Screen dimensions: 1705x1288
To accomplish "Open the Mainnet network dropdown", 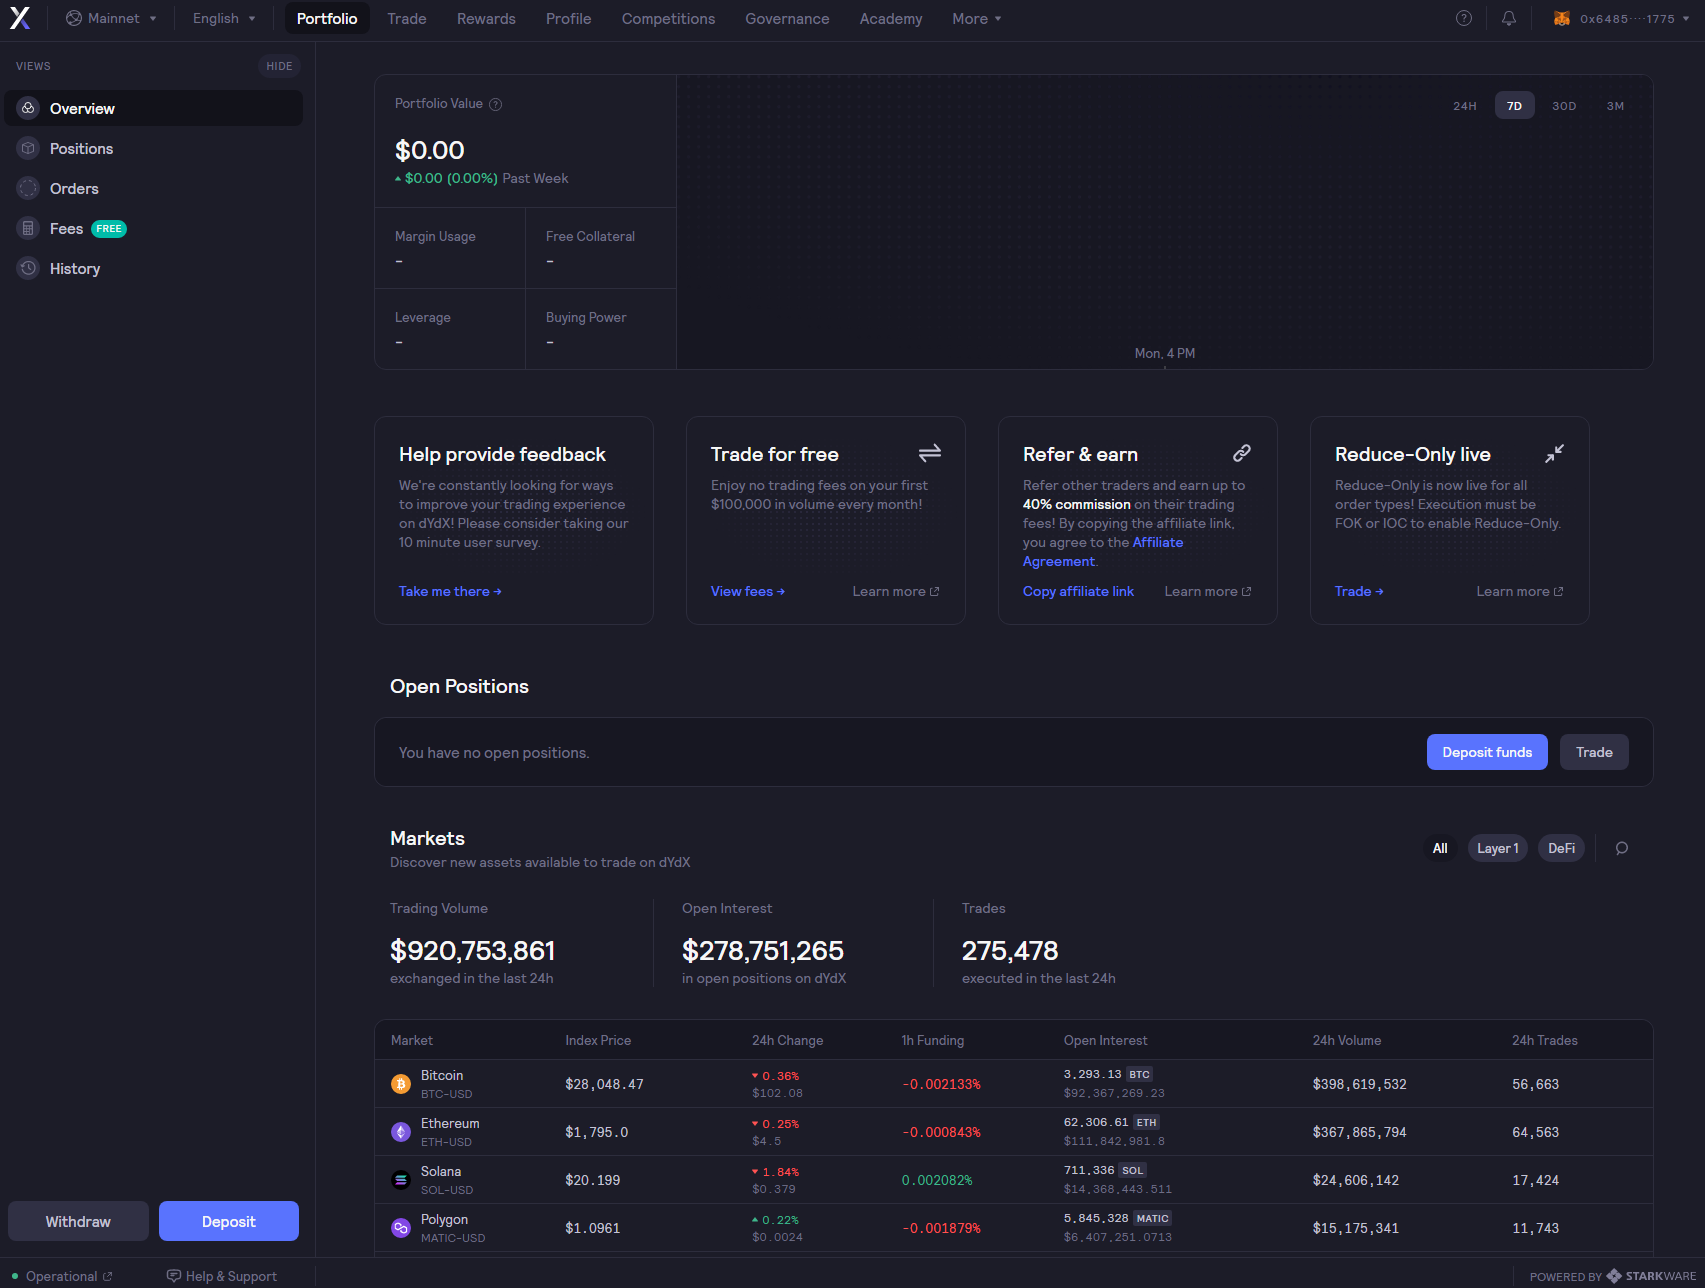I will 111,17.
